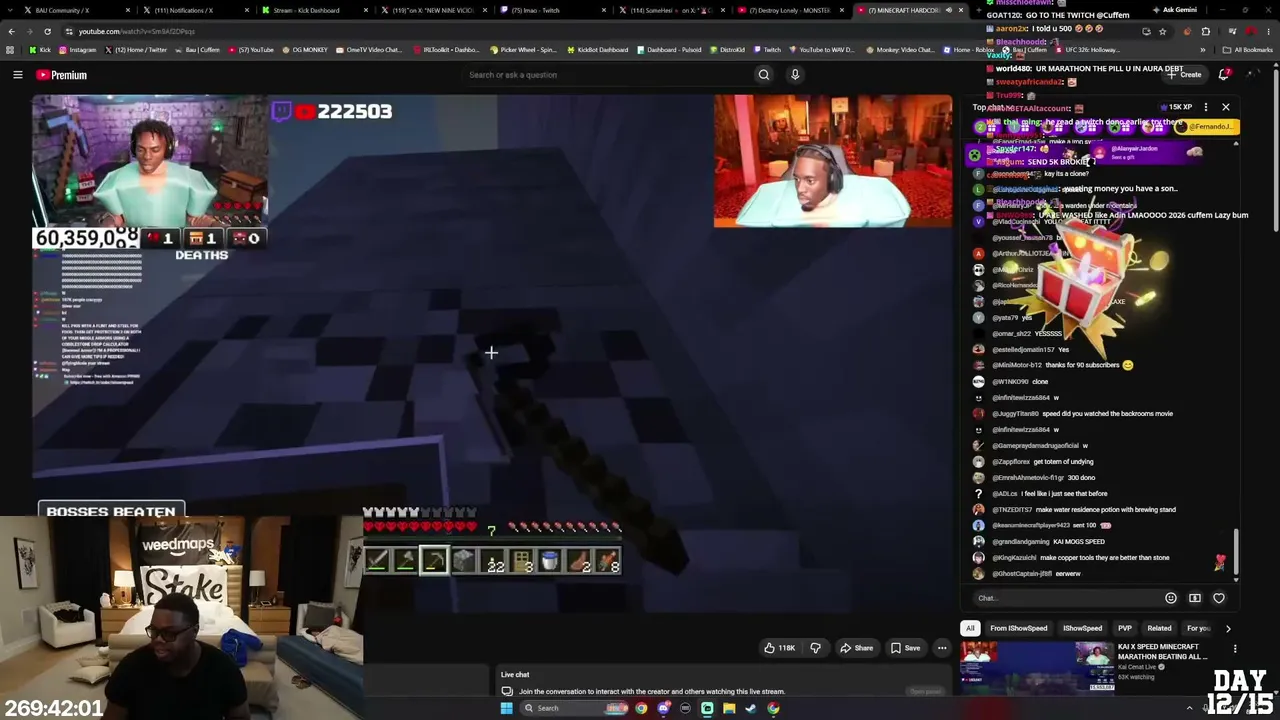Image resolution: width=1280 pixels, height=720 pixels.
Task: Open the Create menu on YouTube
Action: (1186, 74)
